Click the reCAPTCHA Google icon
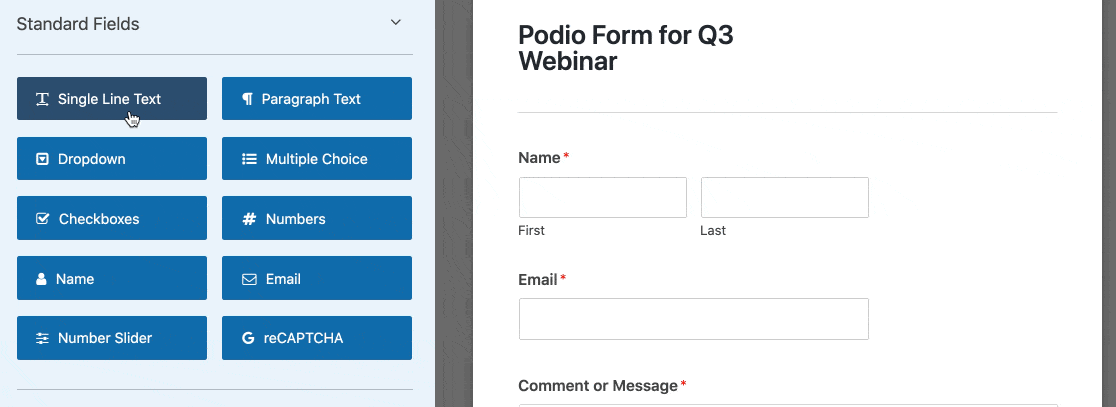Screen dimensions: 1116x407 [248, 338]
